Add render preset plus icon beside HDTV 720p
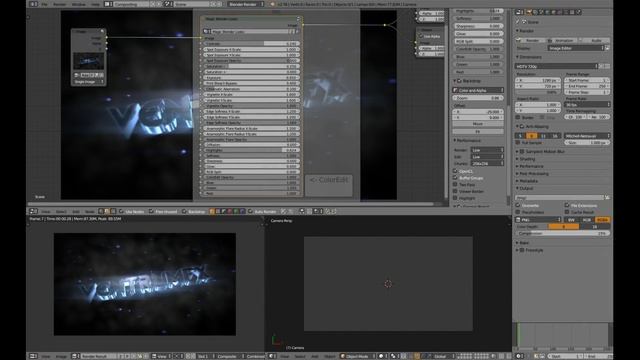 coord(601,66)
